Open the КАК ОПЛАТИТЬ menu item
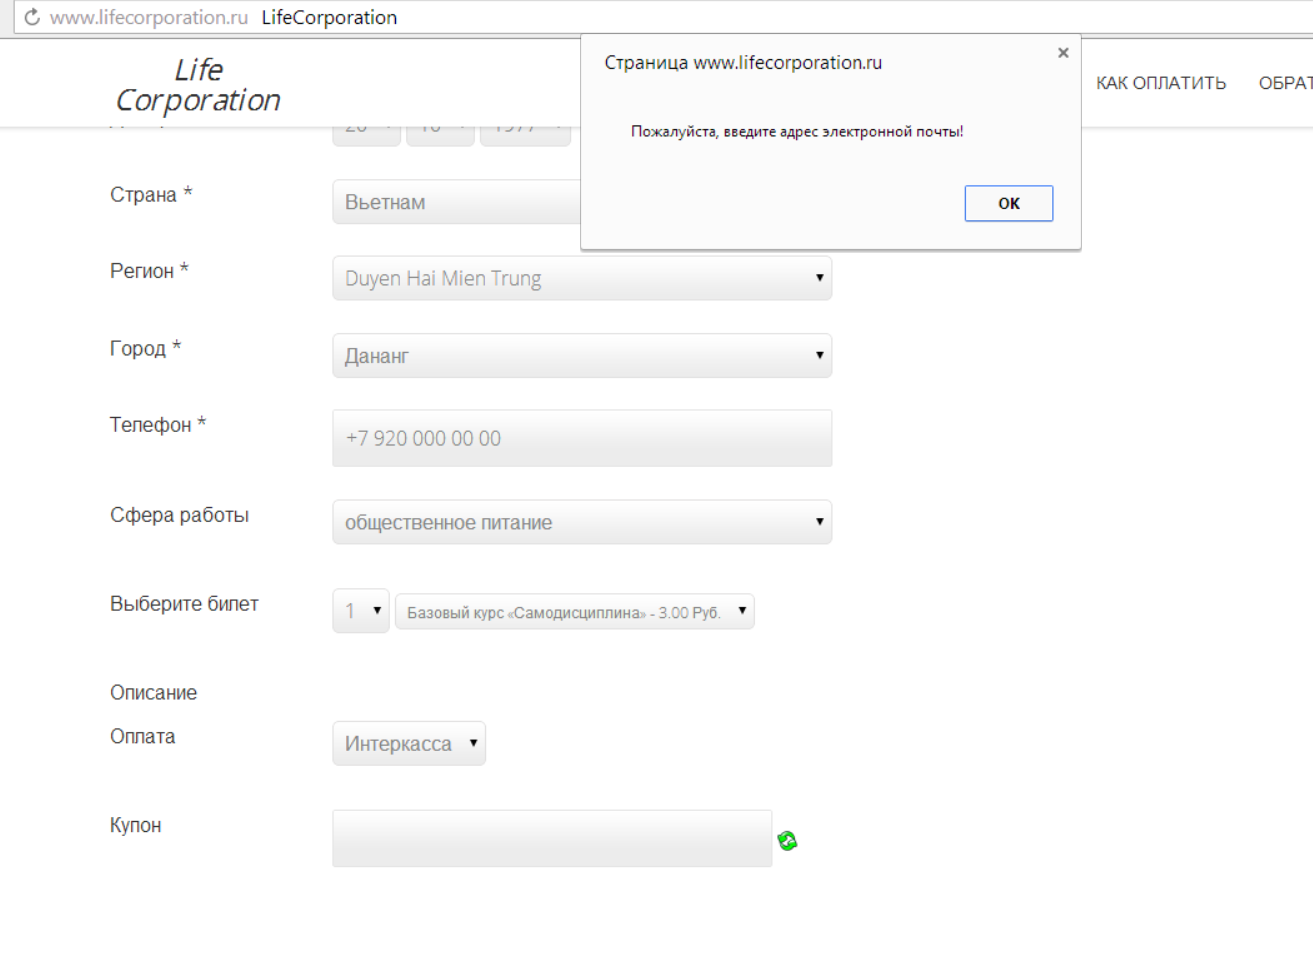Image resolution: width=1313 pixels, height=955 pixels. (x=1160, y=83)
